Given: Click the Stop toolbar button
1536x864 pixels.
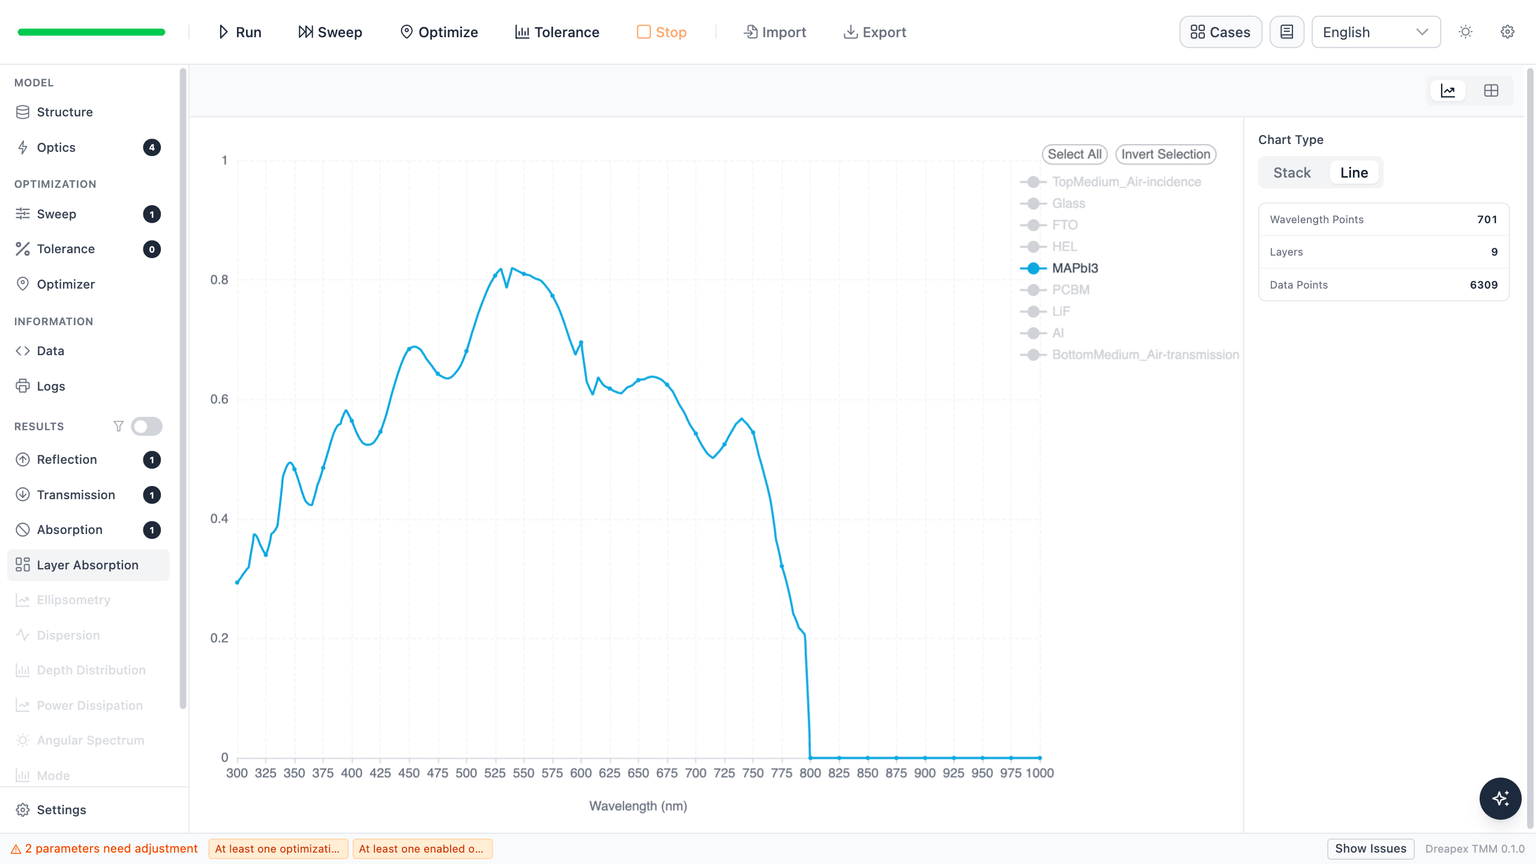Looking at the screenshot, I should click(662, 32).
